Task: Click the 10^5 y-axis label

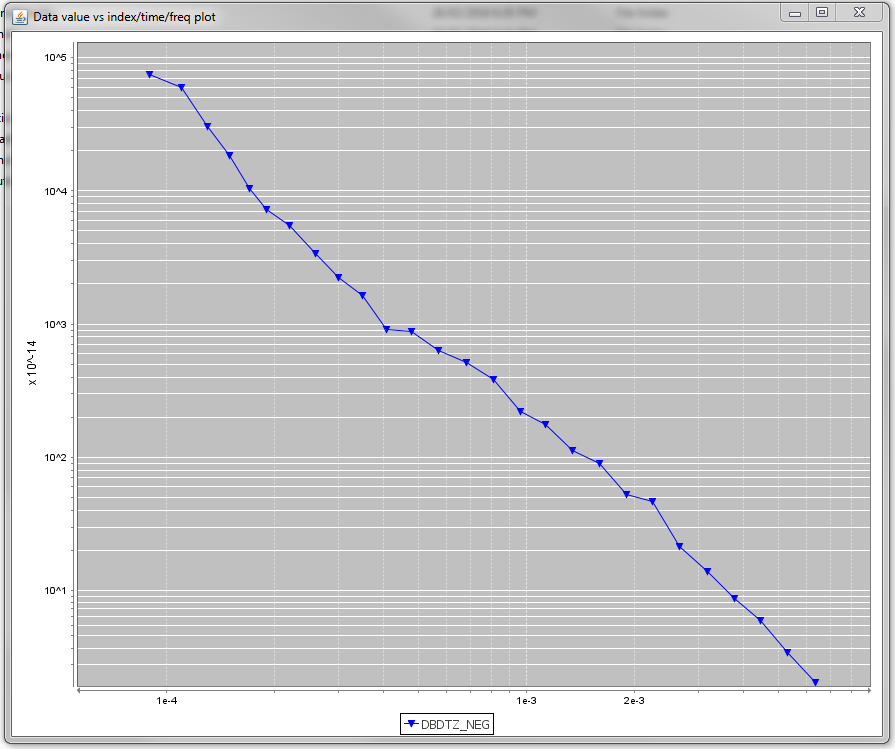Action: pyautogui.click(x=55, y=57)
